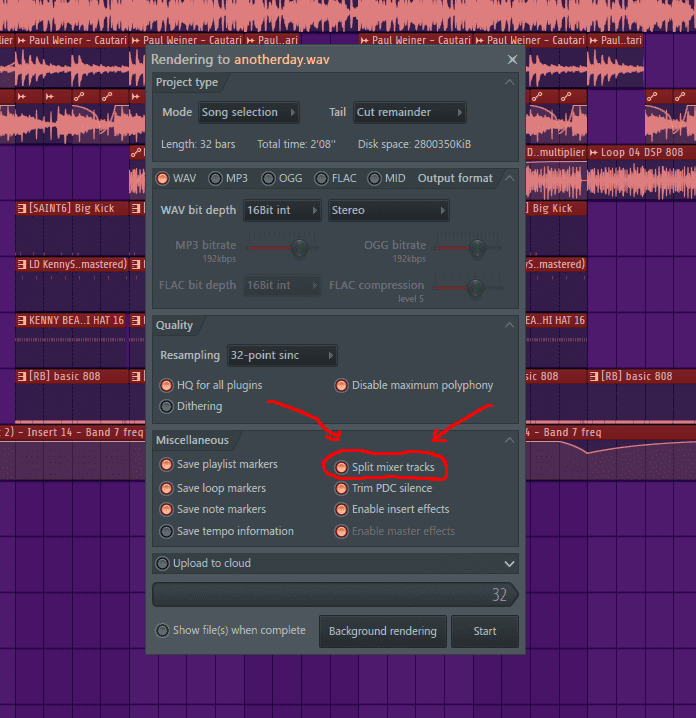Click the Output format label
Image resolution: width=696 pixels, height=718 pixels.
tap(455, 178)
